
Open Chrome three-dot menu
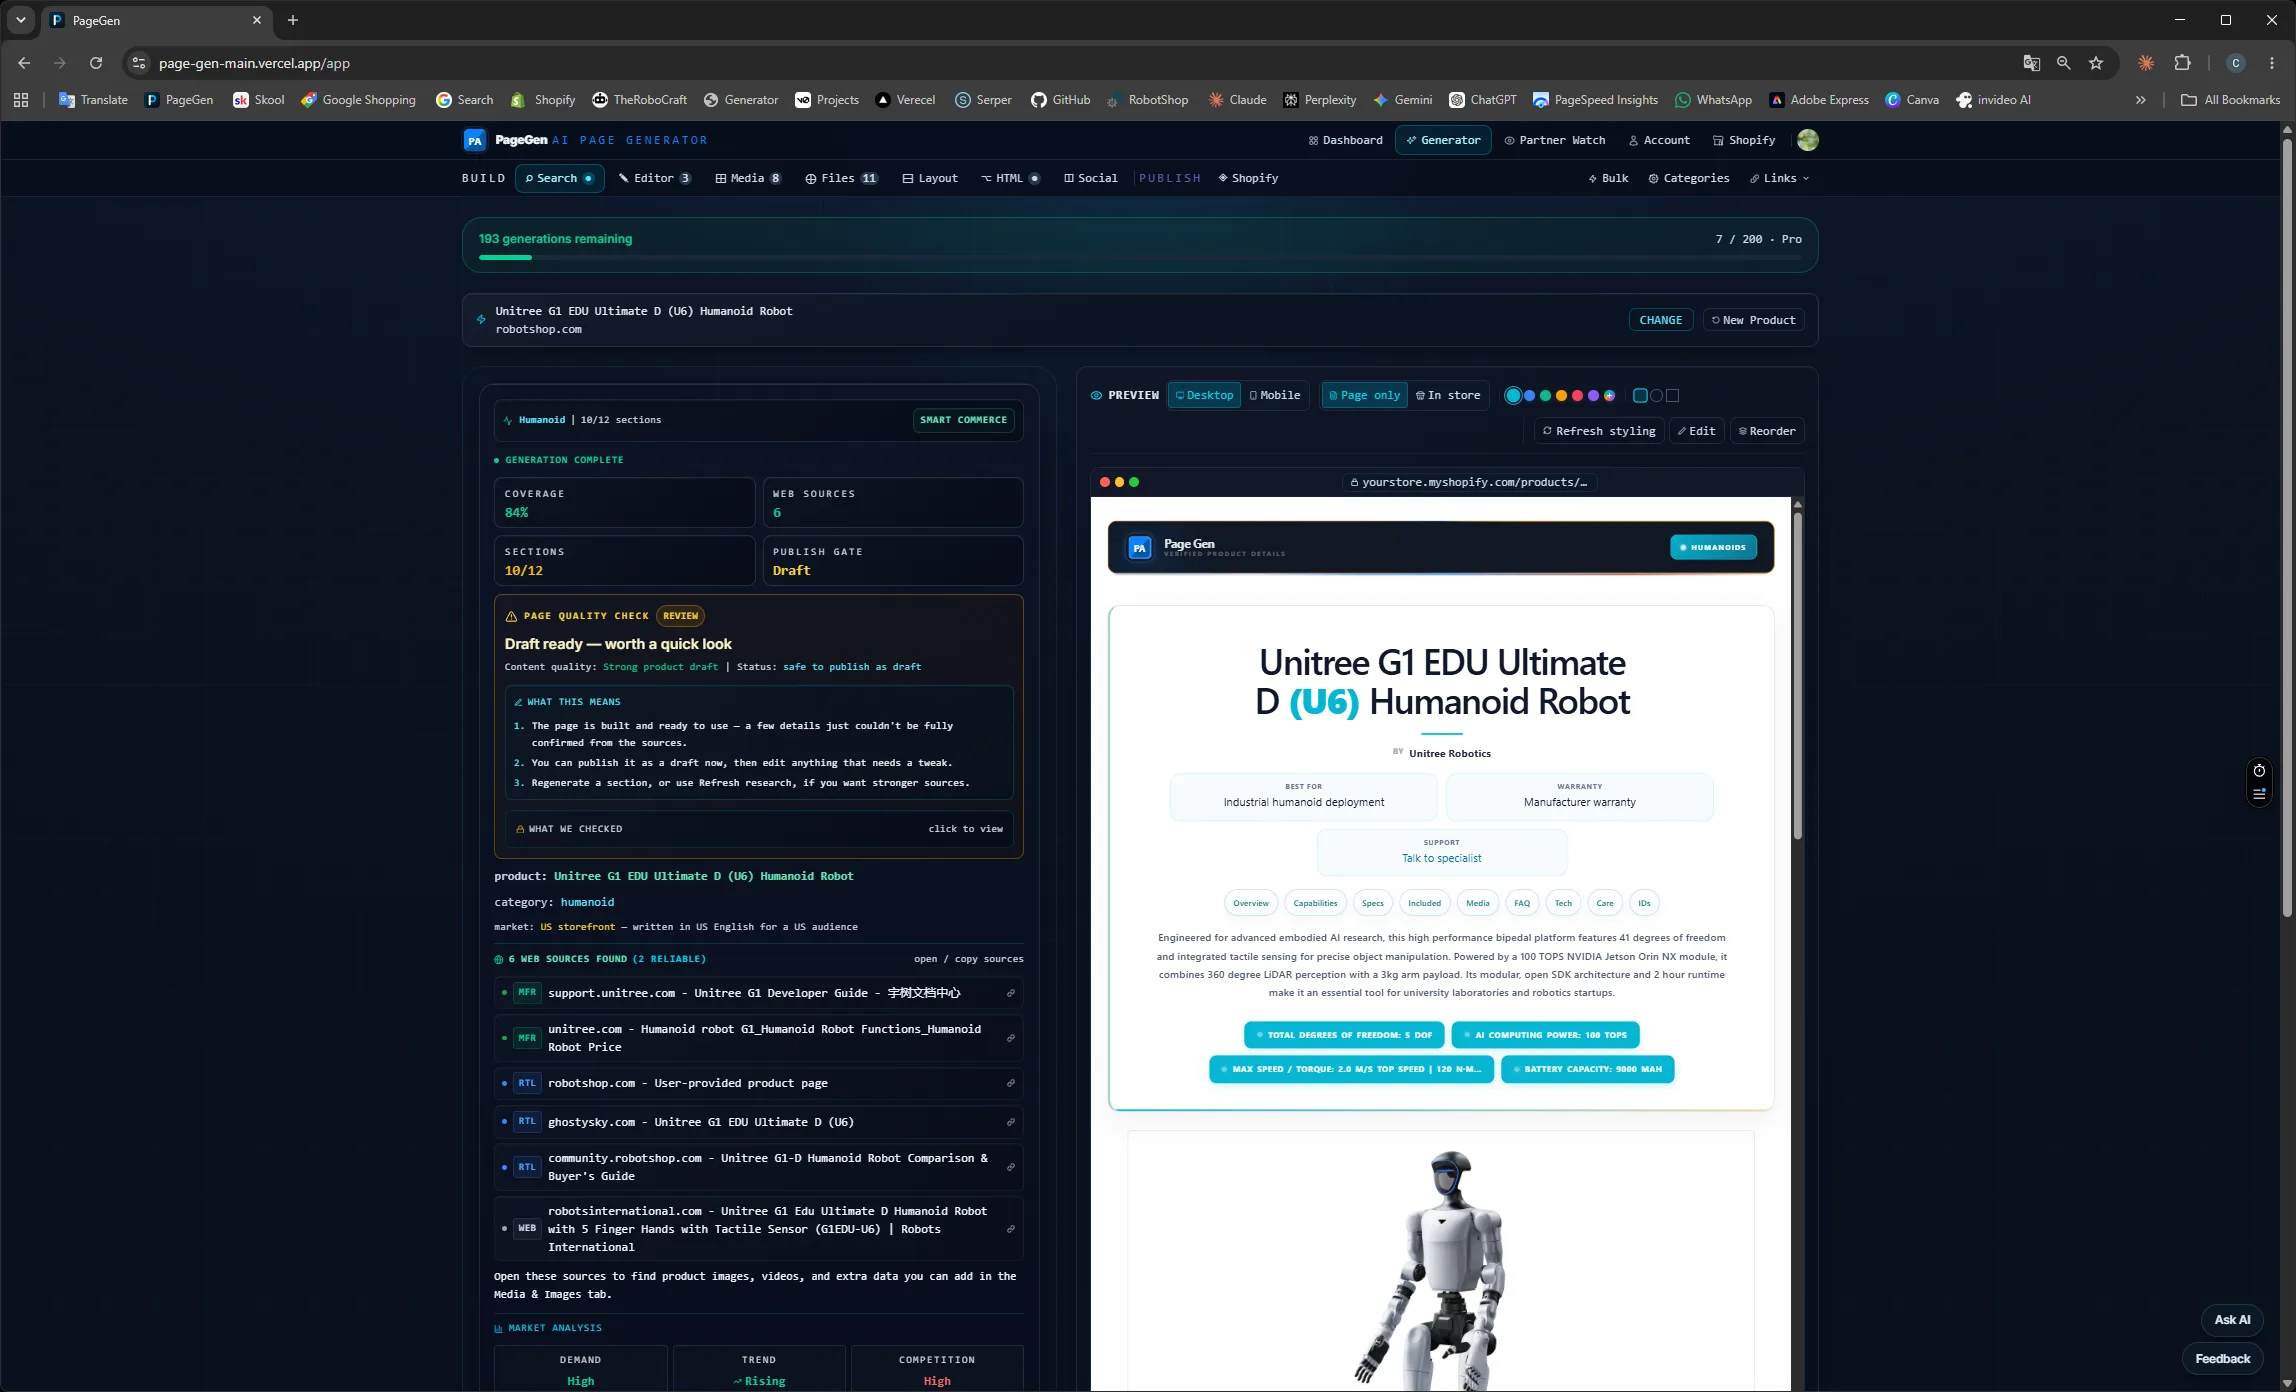point(2272,63)
